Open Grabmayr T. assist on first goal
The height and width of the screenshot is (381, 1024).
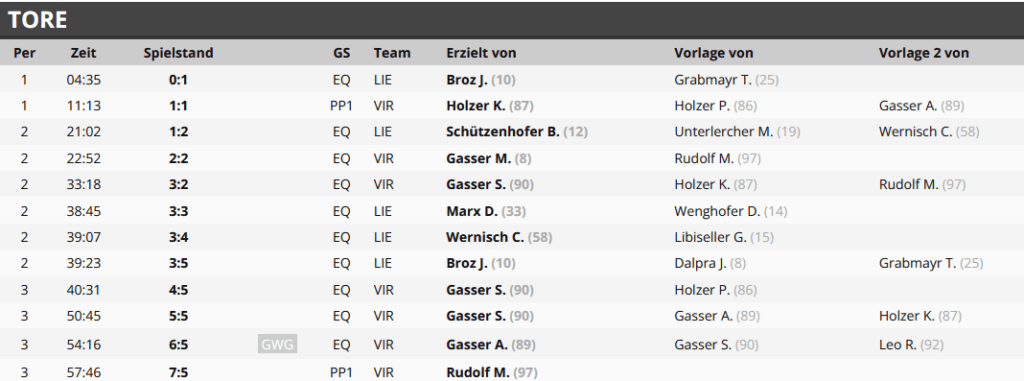[x=712, y=80]
